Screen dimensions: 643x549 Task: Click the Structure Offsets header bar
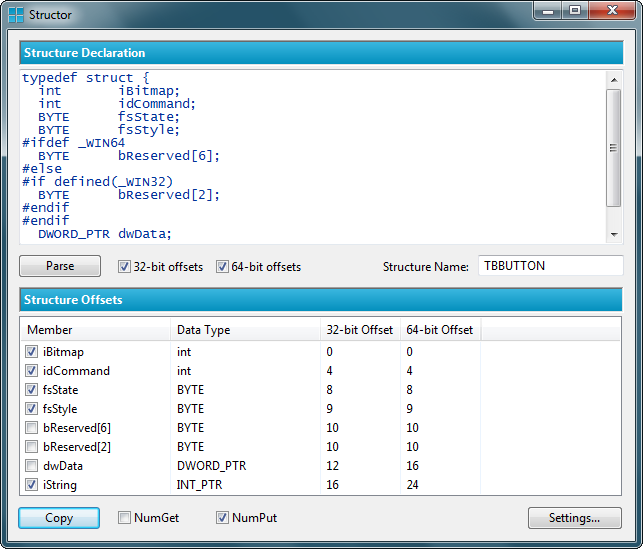321,300
